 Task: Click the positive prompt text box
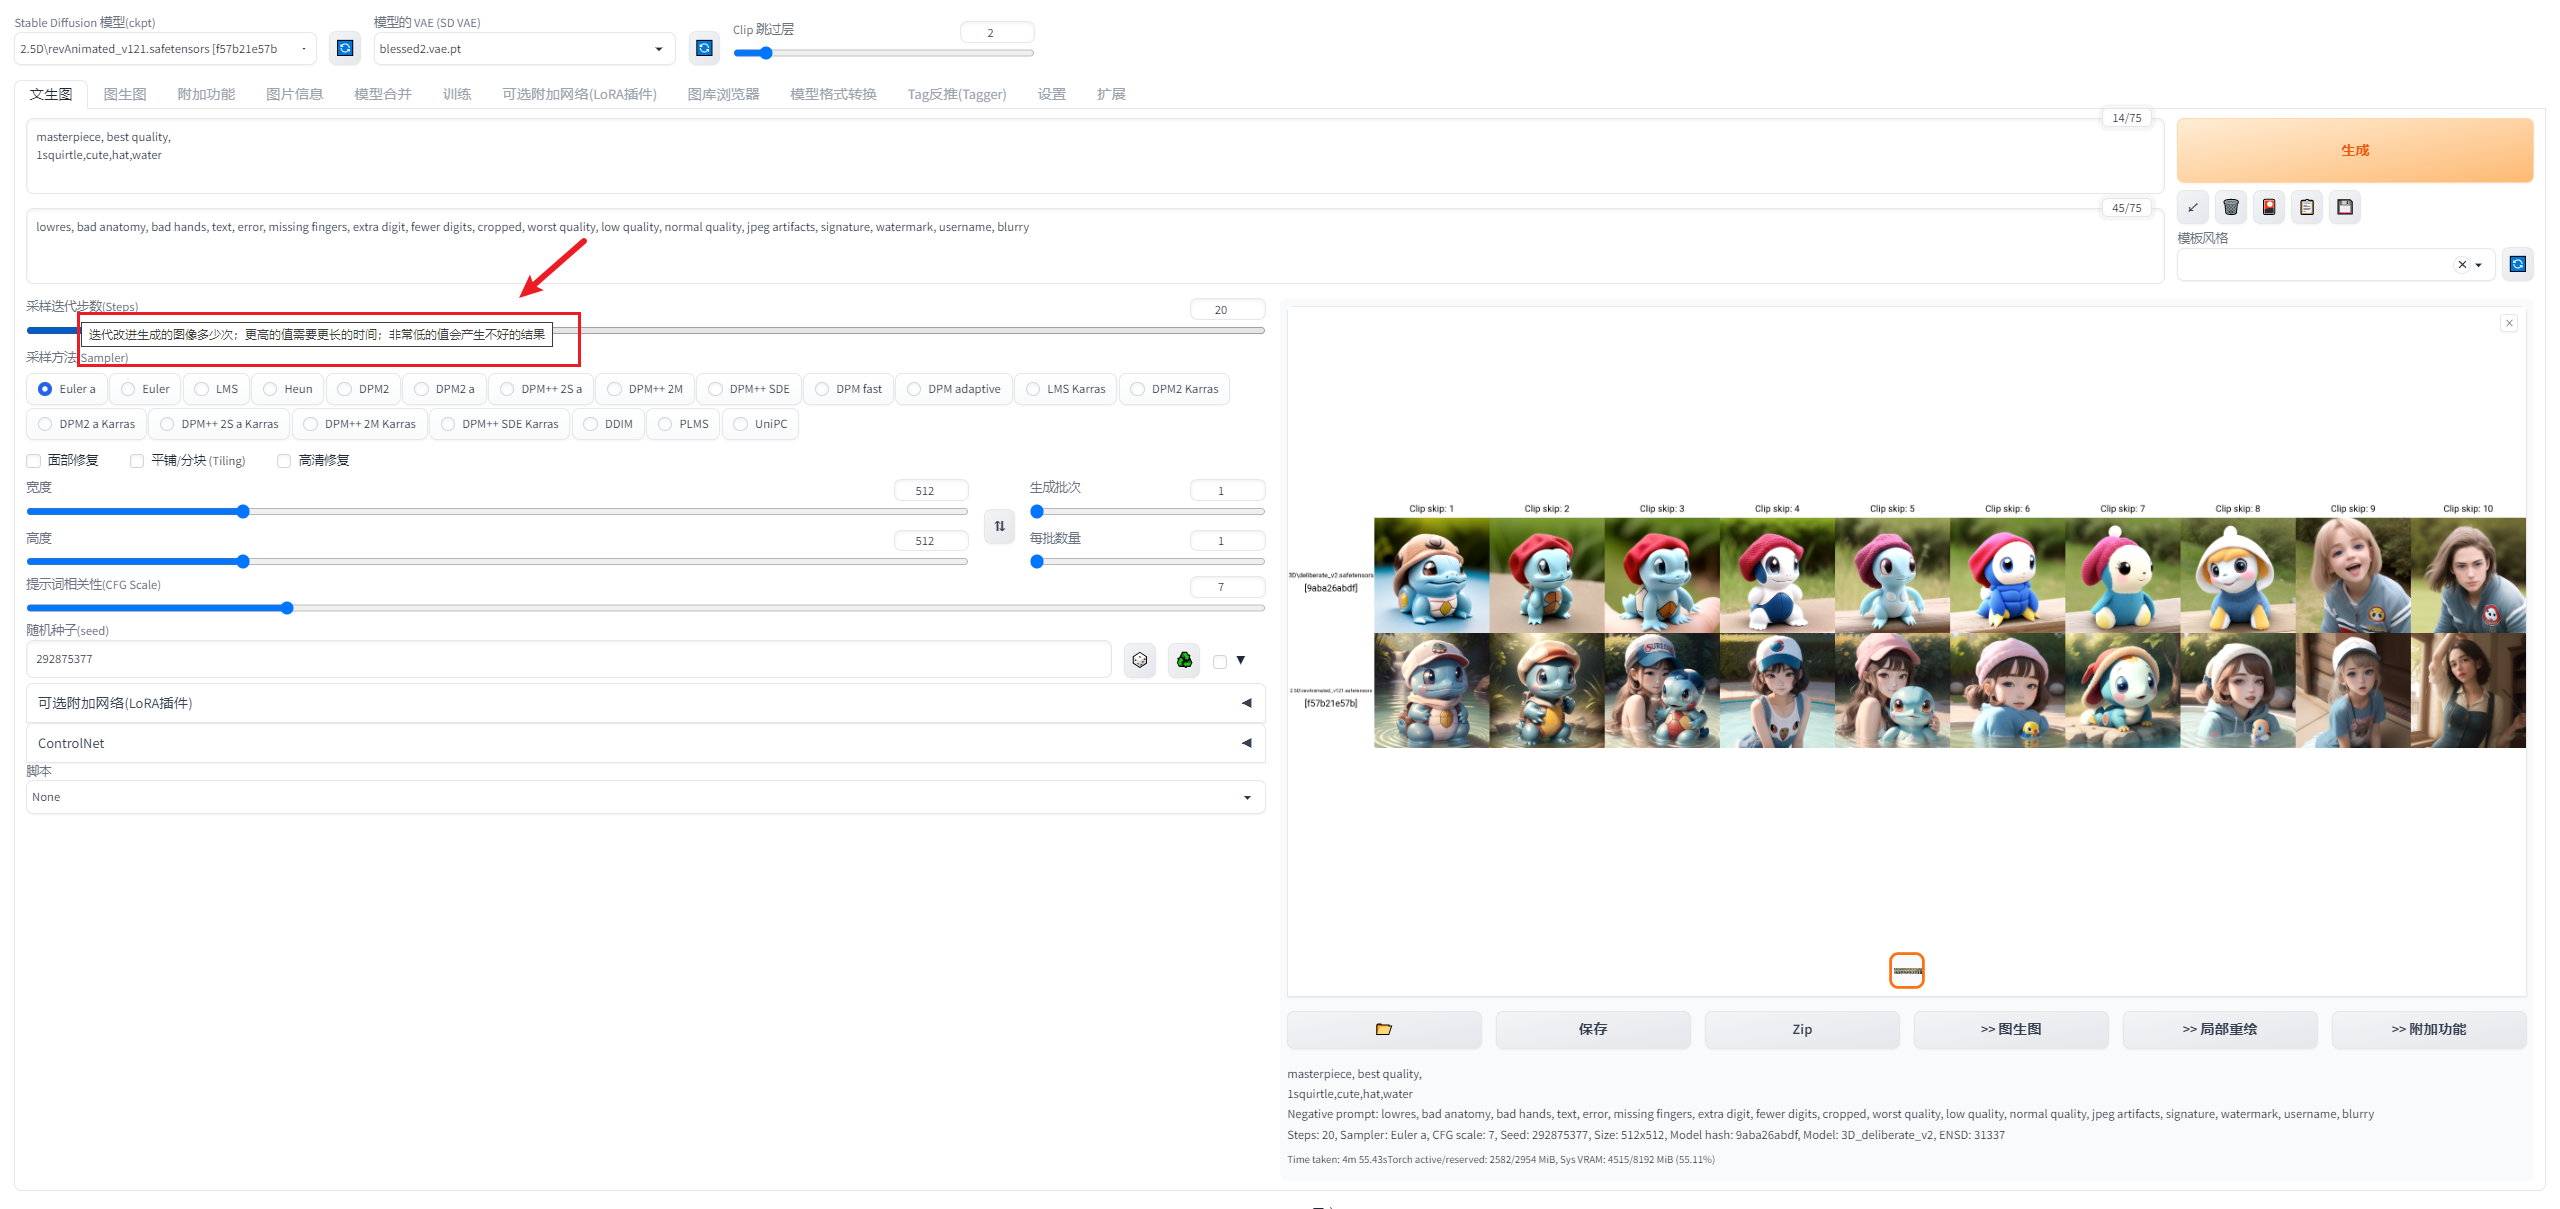1094,156
